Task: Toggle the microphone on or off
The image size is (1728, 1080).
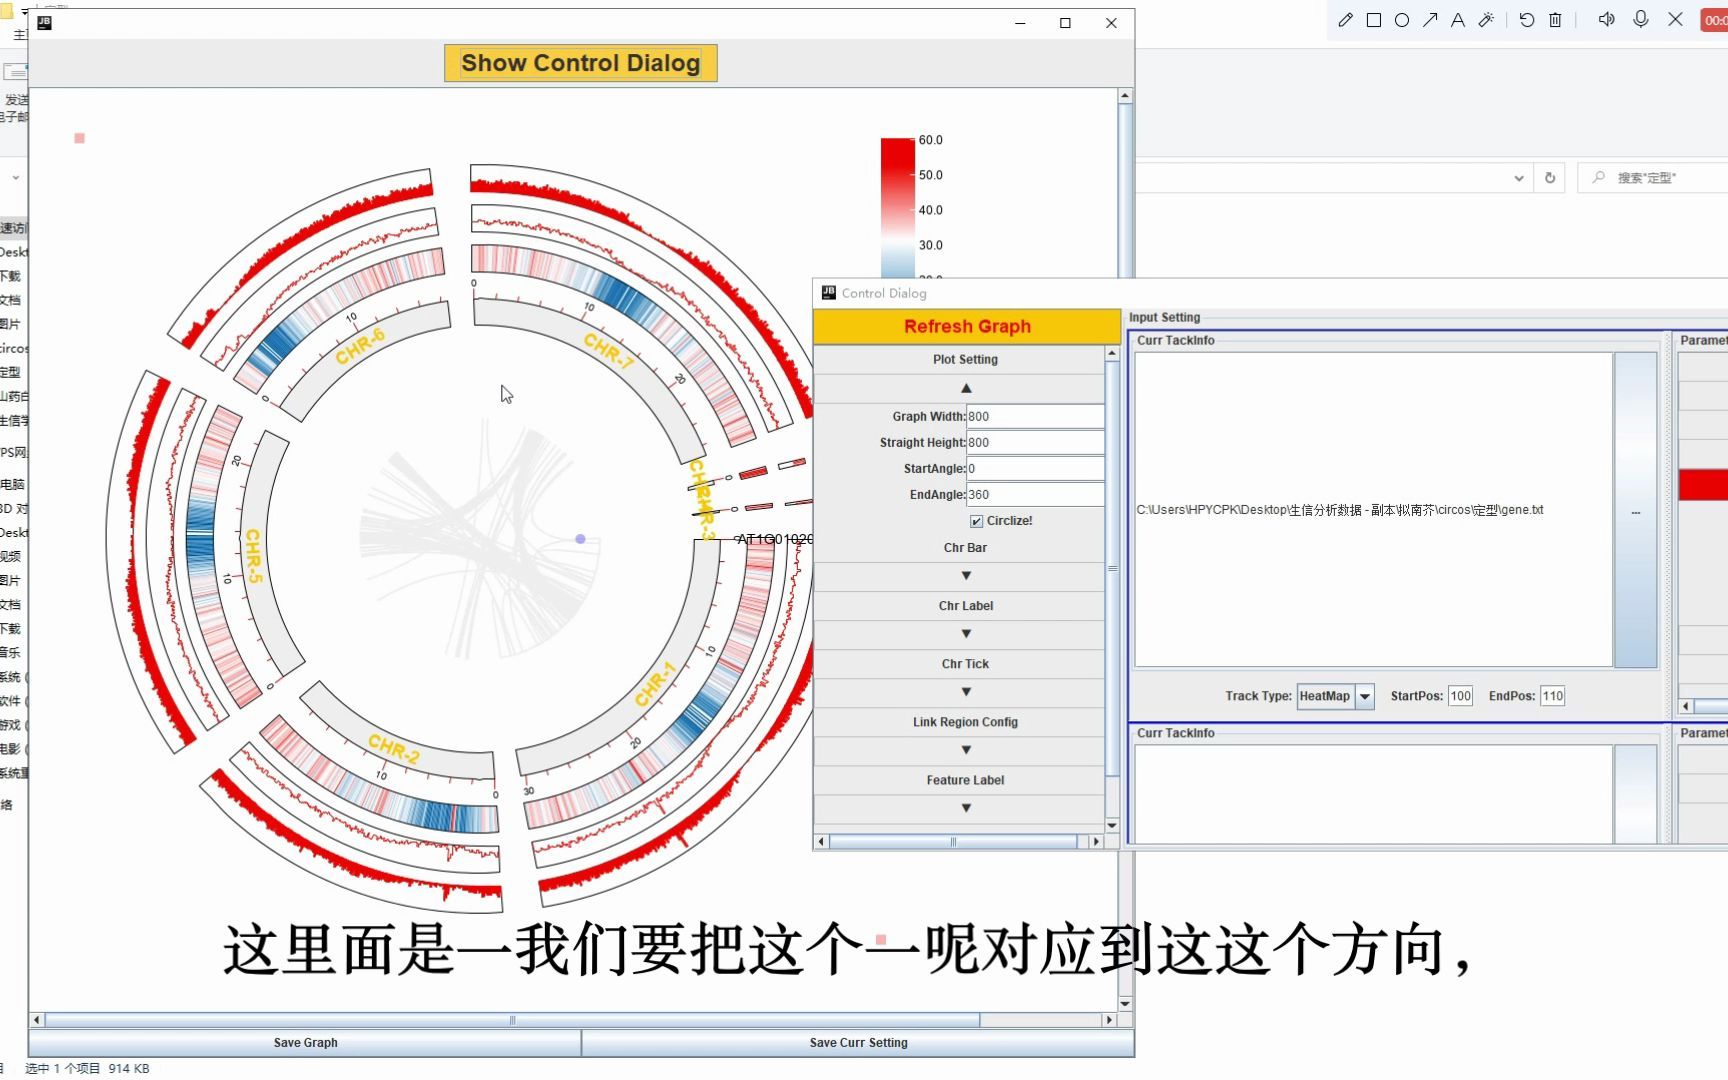Action: (1640, 20)
